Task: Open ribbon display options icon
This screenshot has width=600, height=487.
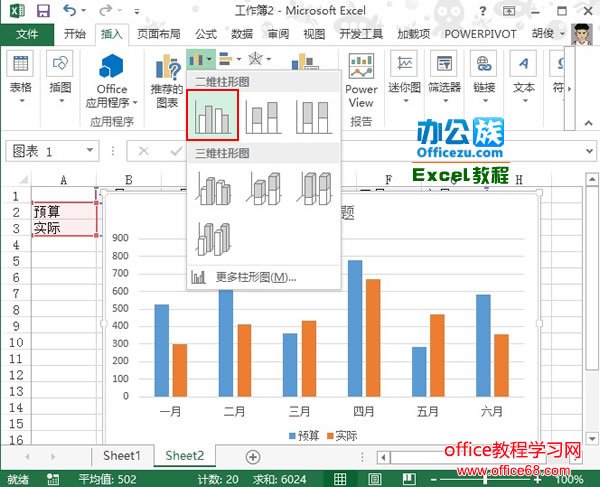Action: [x=509, y=11]
